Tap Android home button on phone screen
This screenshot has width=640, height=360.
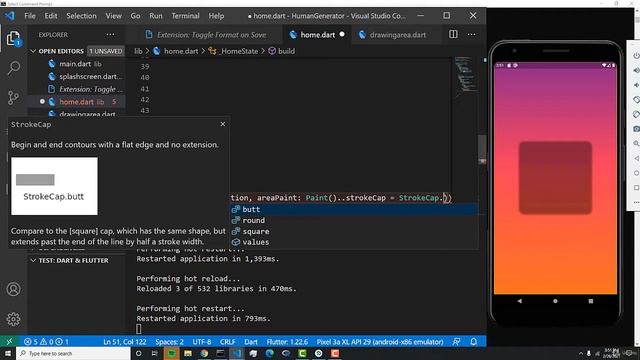(555, 301)
